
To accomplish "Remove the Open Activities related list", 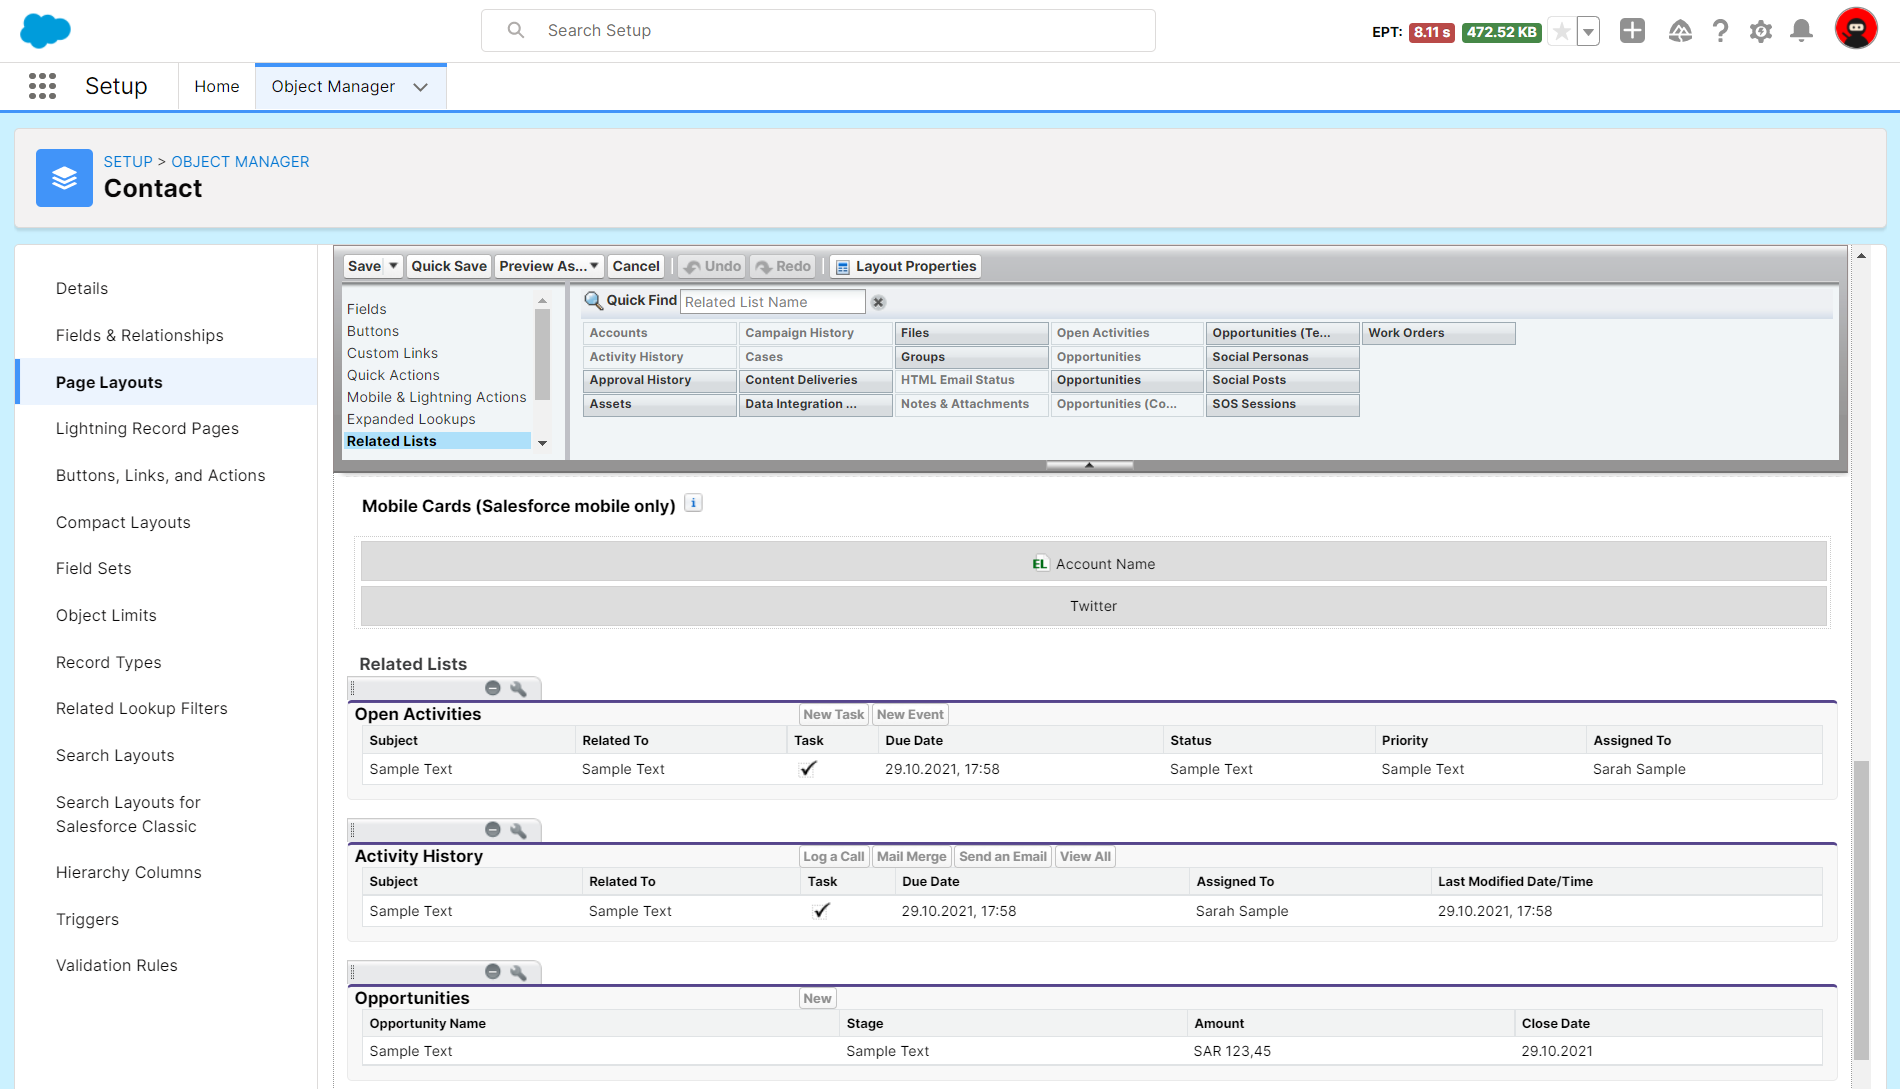I will [492, 688].
